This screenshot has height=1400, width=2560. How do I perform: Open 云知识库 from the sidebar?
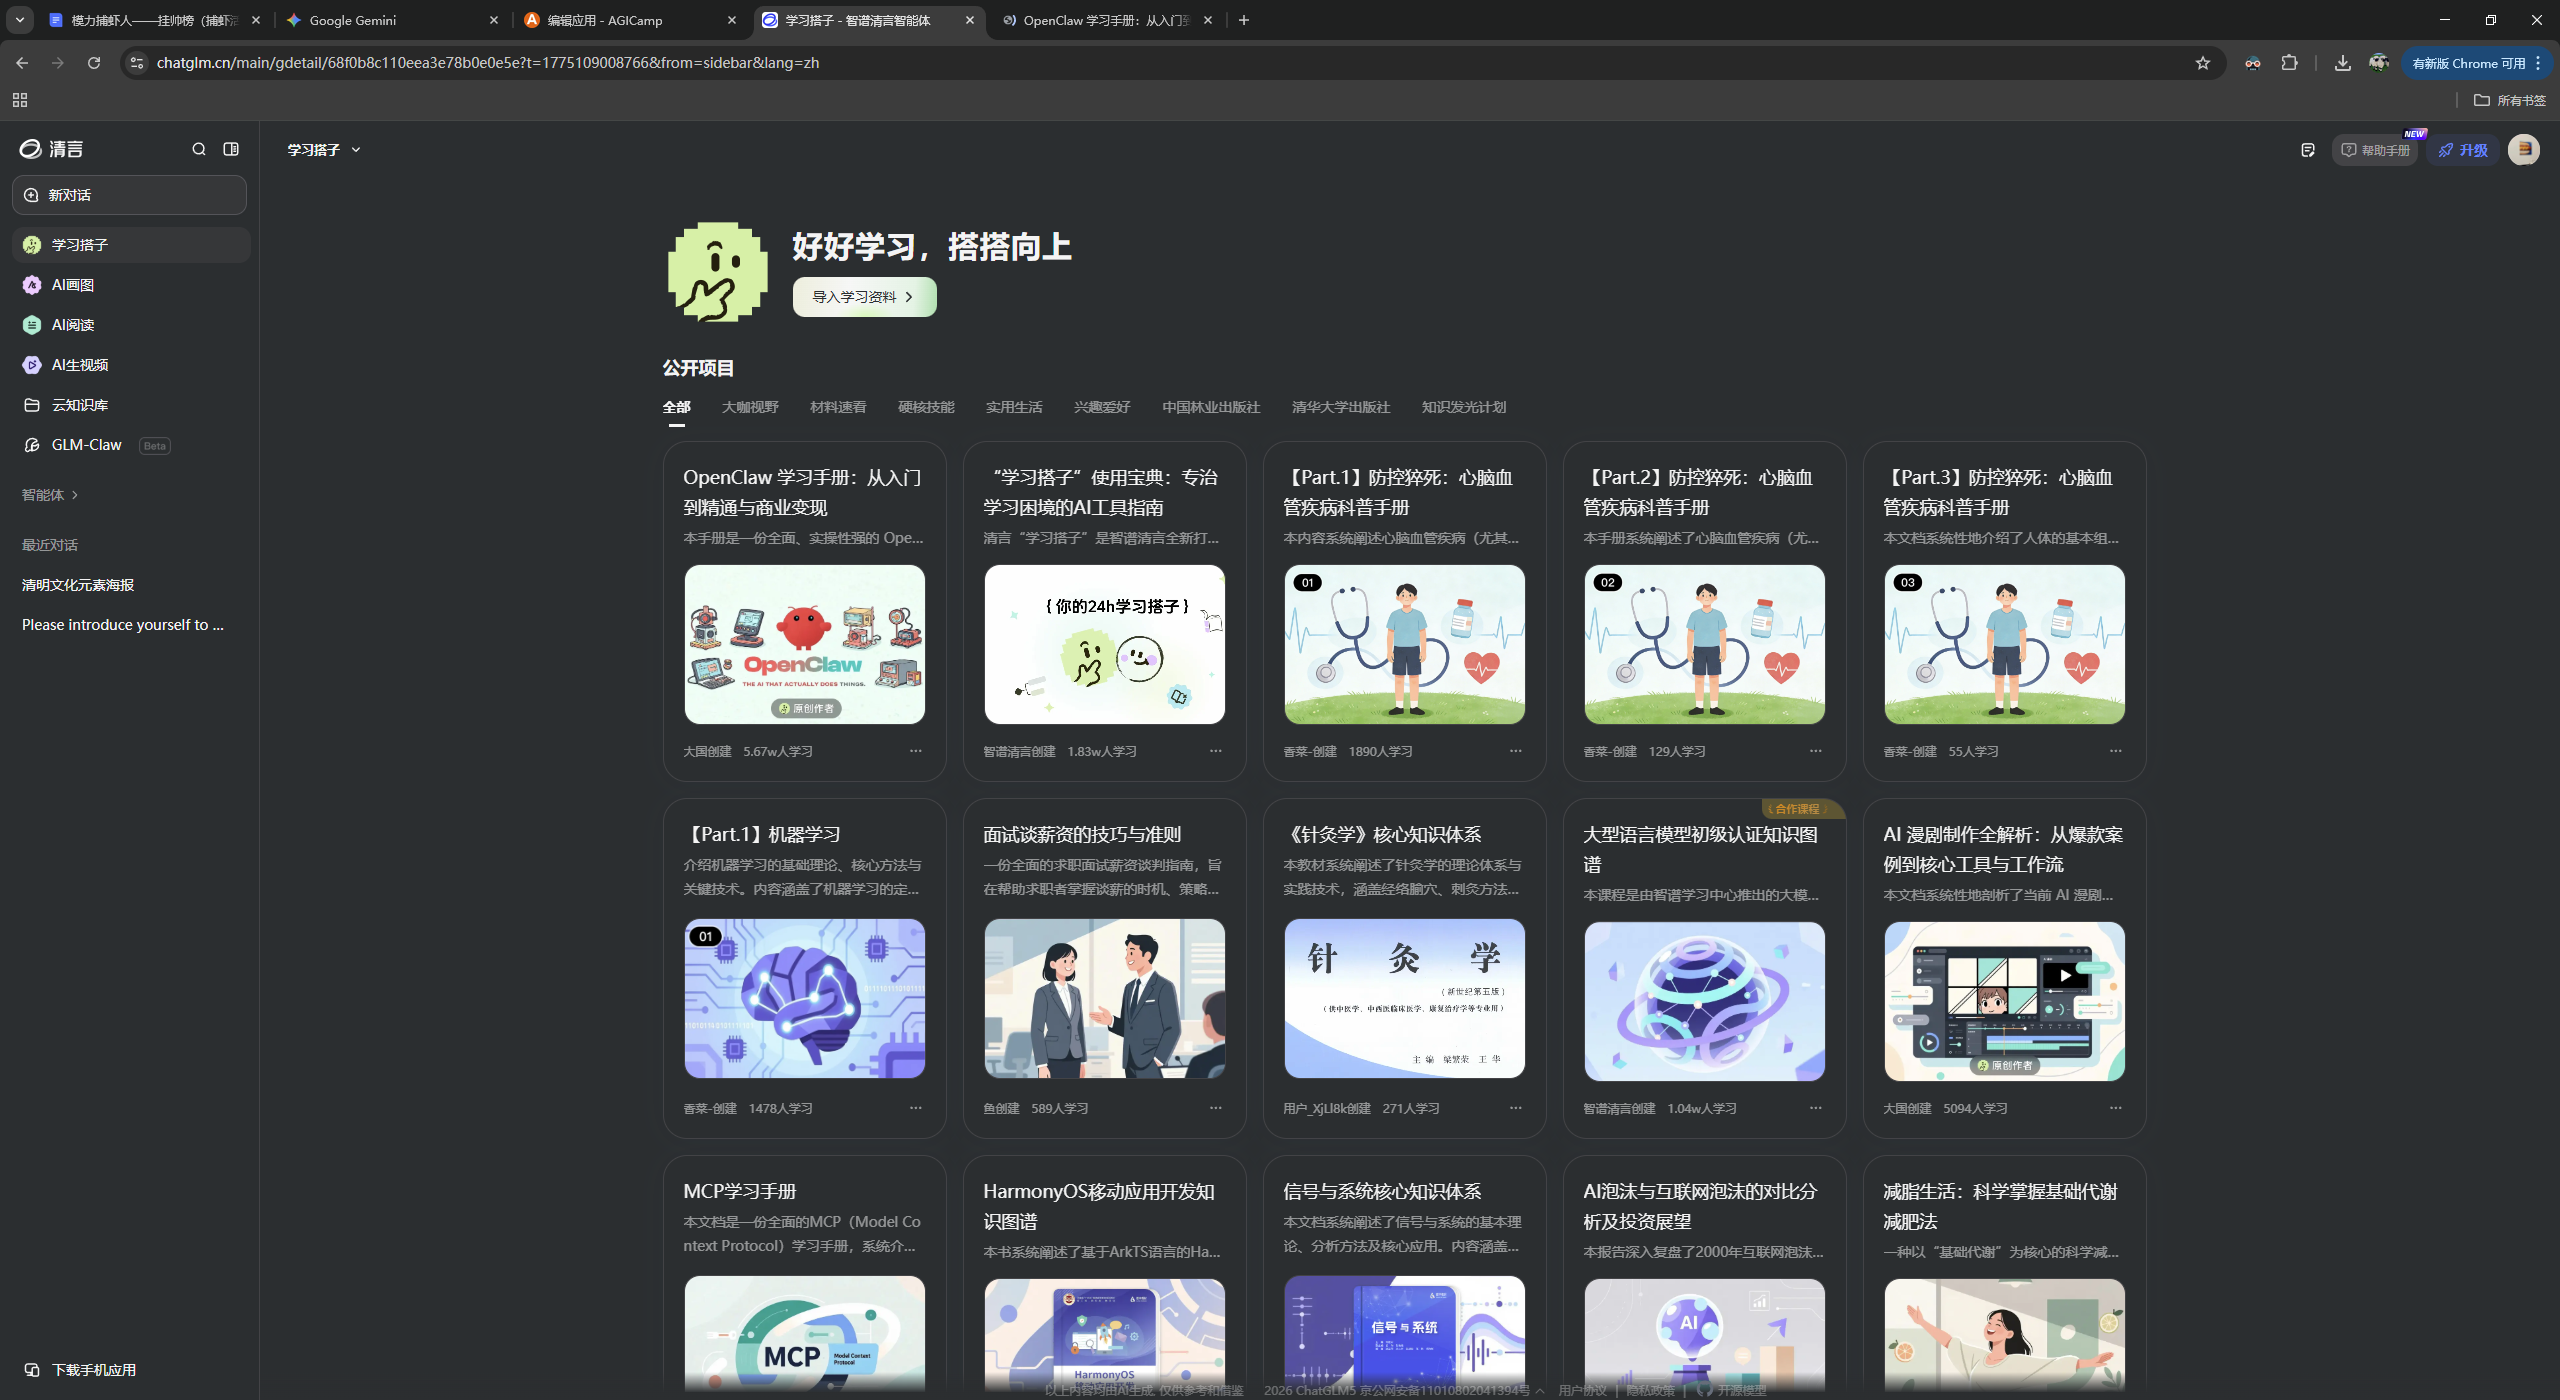pos(81,404)
